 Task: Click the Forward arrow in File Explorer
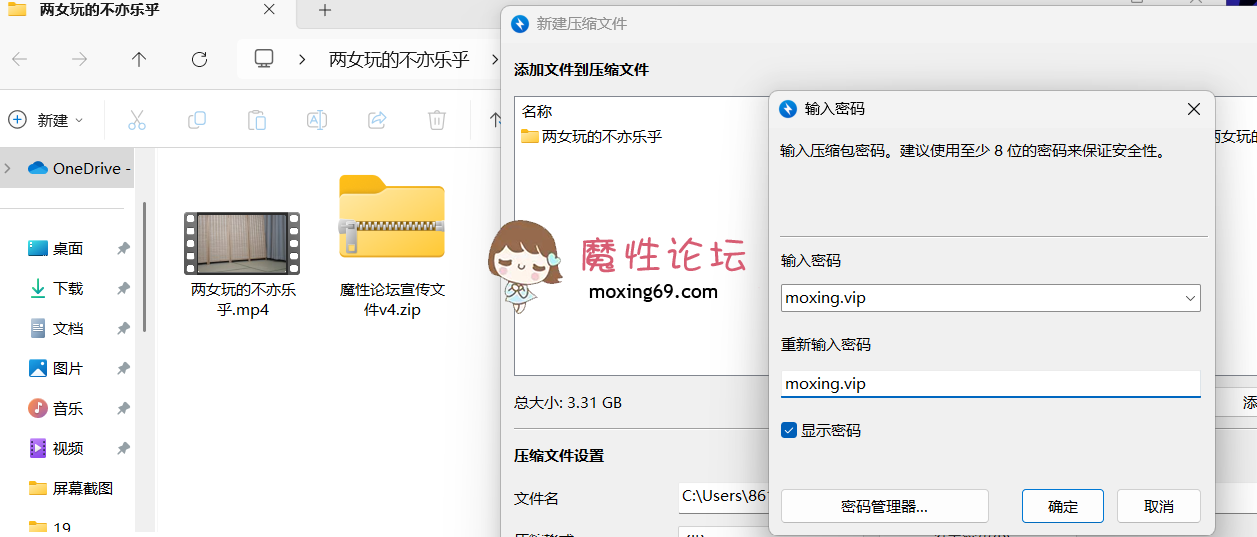click(80, 59)
